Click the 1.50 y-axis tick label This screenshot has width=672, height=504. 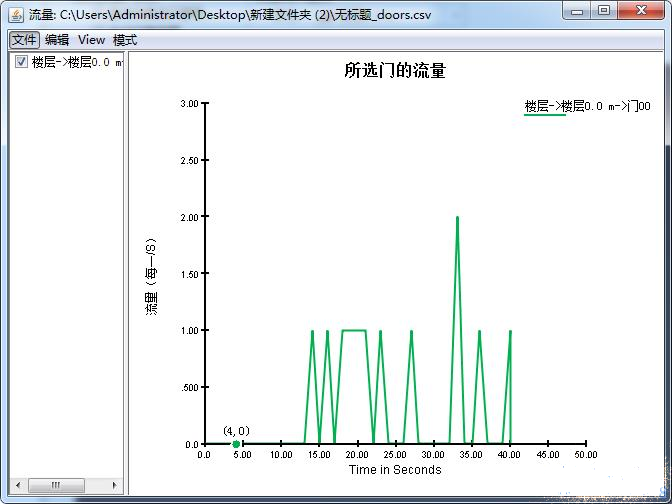189,274
